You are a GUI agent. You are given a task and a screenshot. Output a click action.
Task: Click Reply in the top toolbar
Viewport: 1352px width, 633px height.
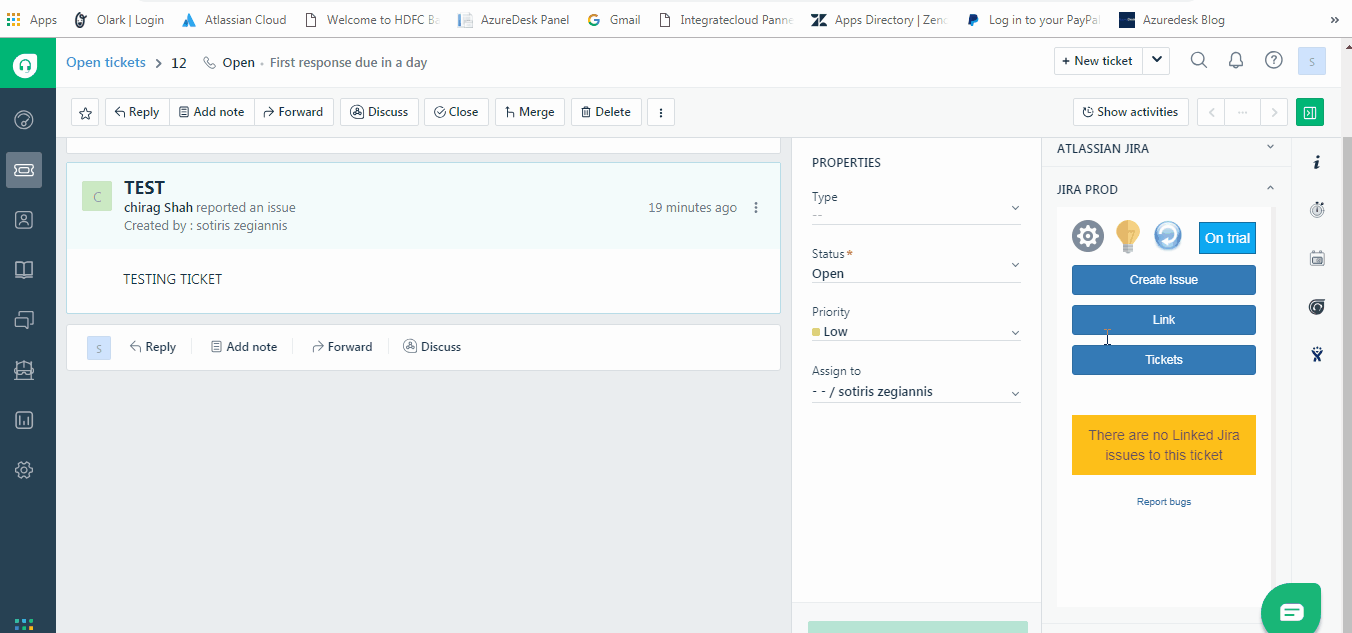tap(137, 112)
